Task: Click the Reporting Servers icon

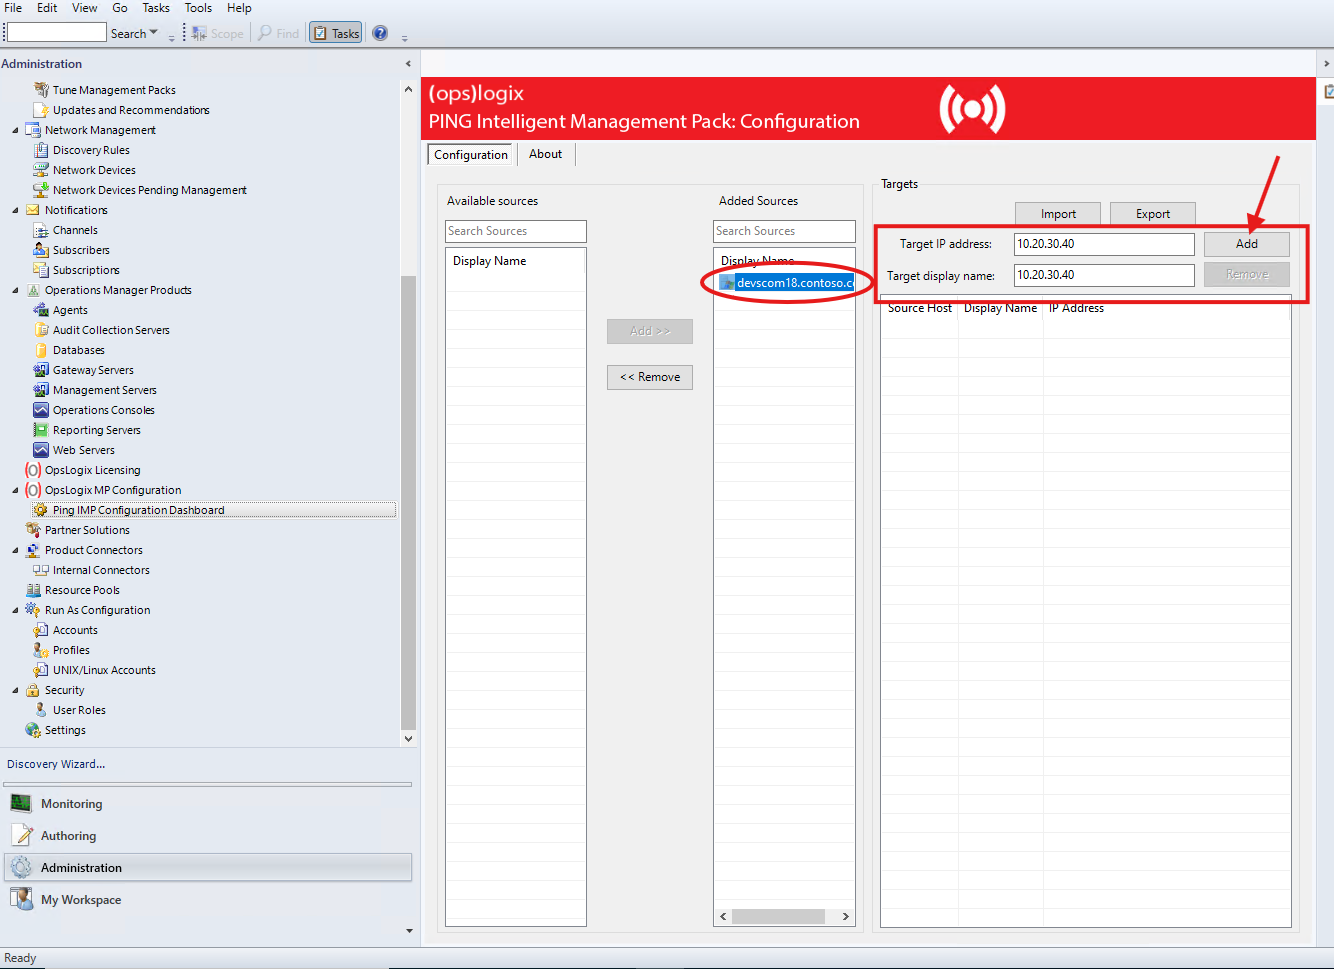Action: [41, 430]
